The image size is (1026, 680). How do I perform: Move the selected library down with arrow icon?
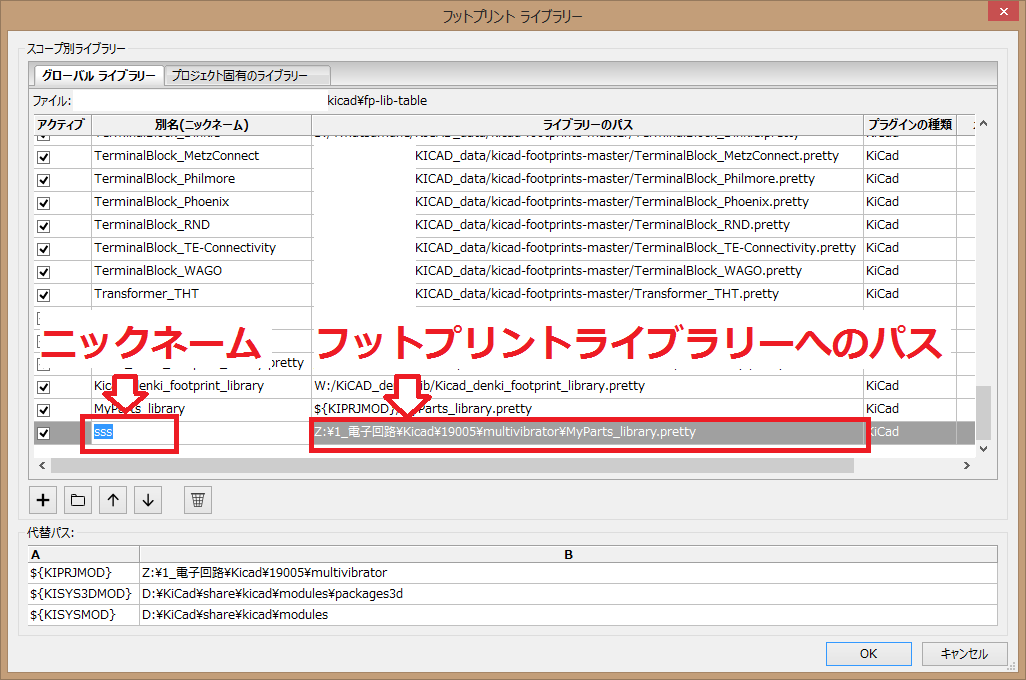point(147,499)
